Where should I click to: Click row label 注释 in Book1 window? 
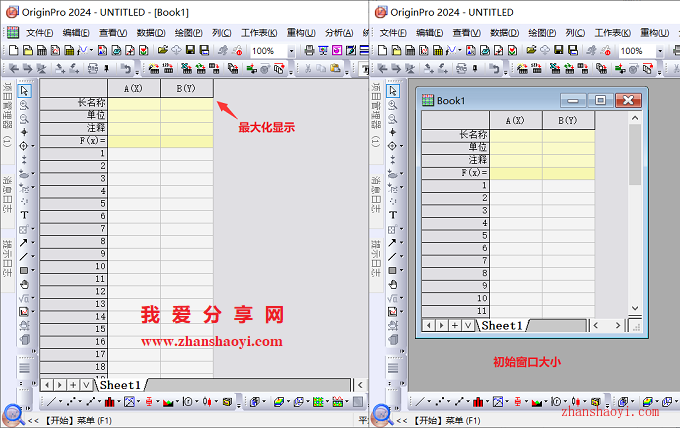click(x=455, y=160)
